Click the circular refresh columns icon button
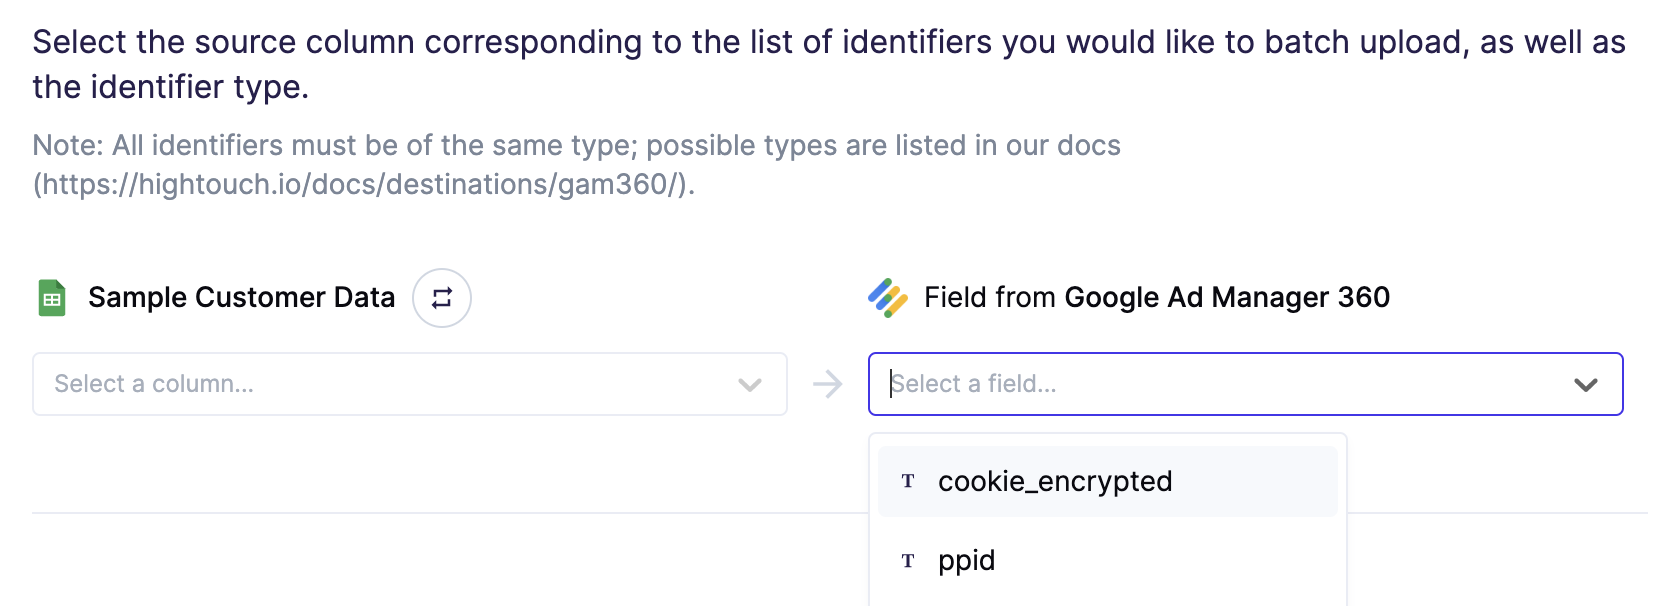The image size is (1676, 606). click(442, 298)
